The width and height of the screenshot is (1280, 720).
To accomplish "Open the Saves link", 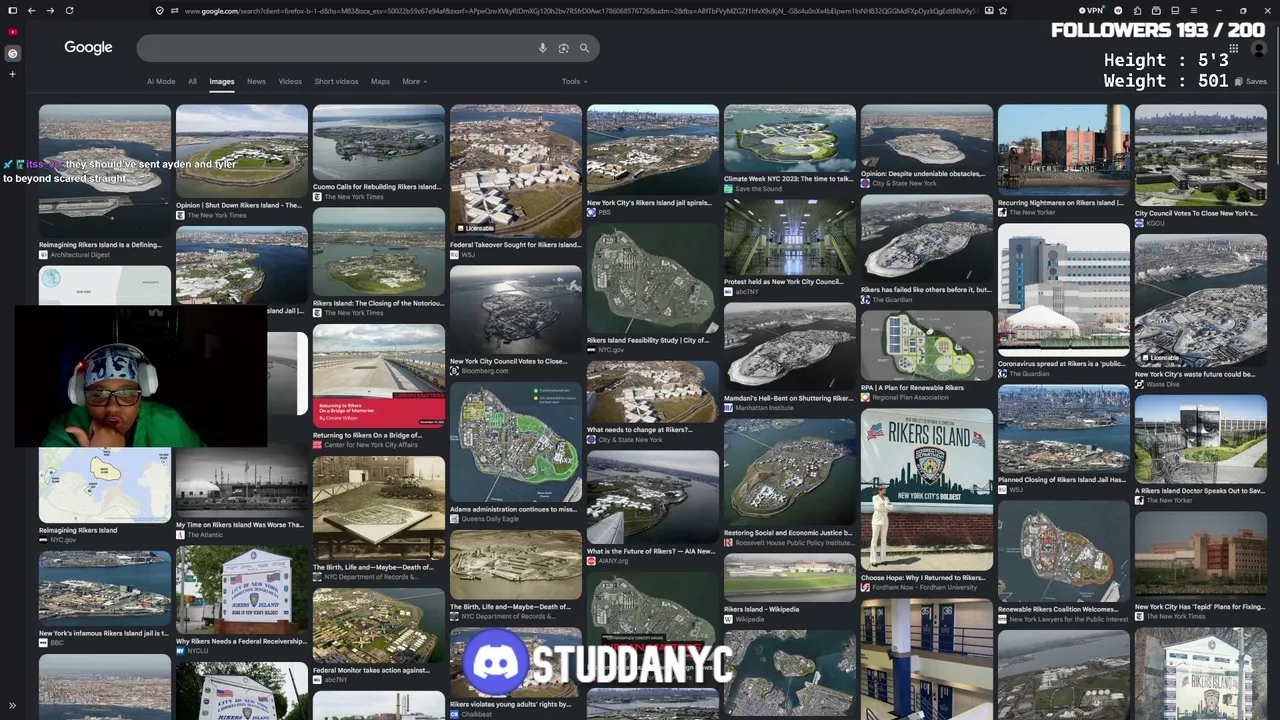I will pos(1251,81).
